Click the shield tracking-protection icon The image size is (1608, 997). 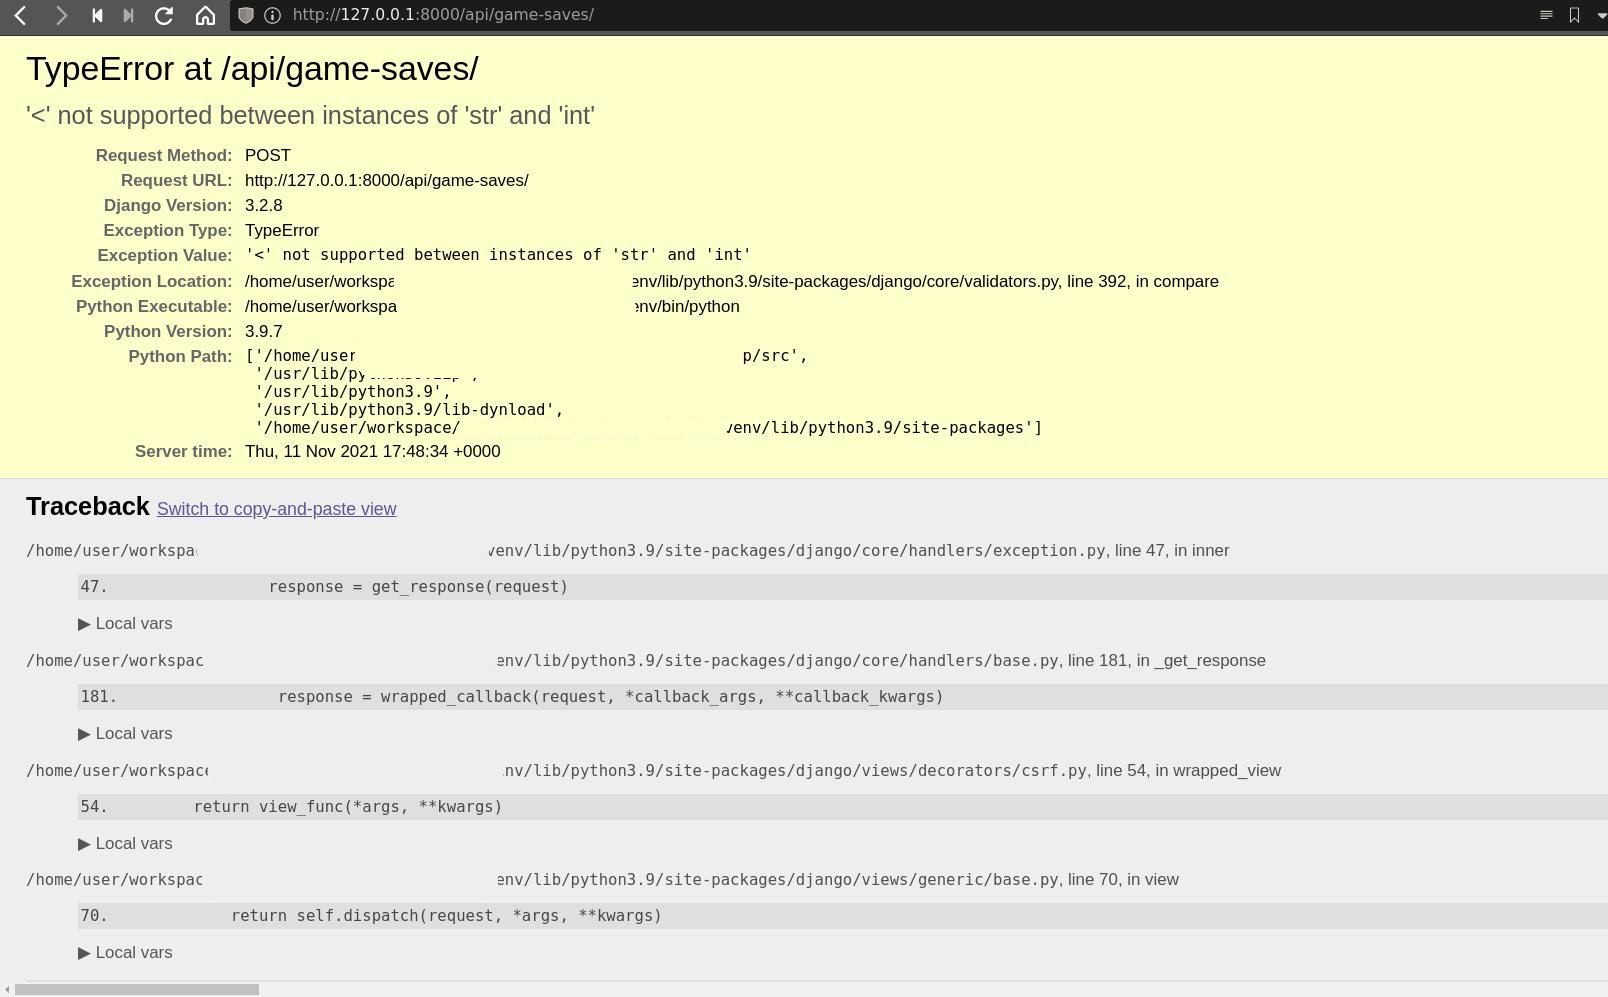(246, 15)
